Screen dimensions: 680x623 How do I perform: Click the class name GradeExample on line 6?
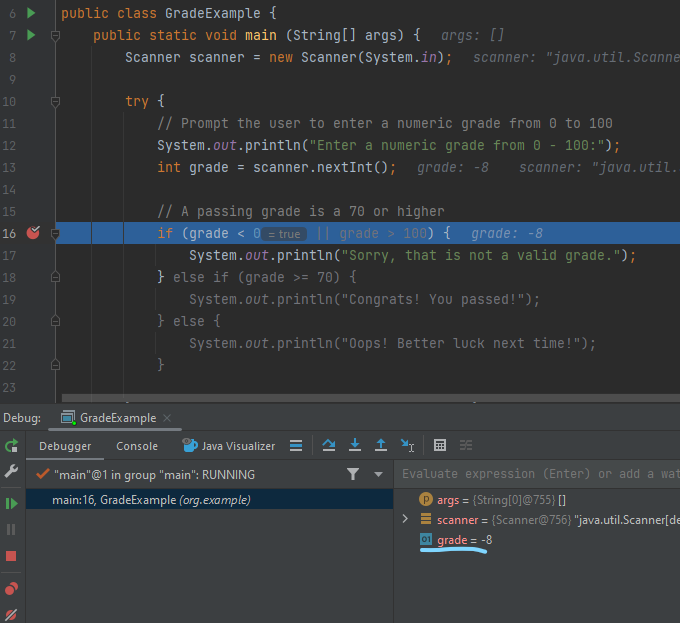pos(213,13)
